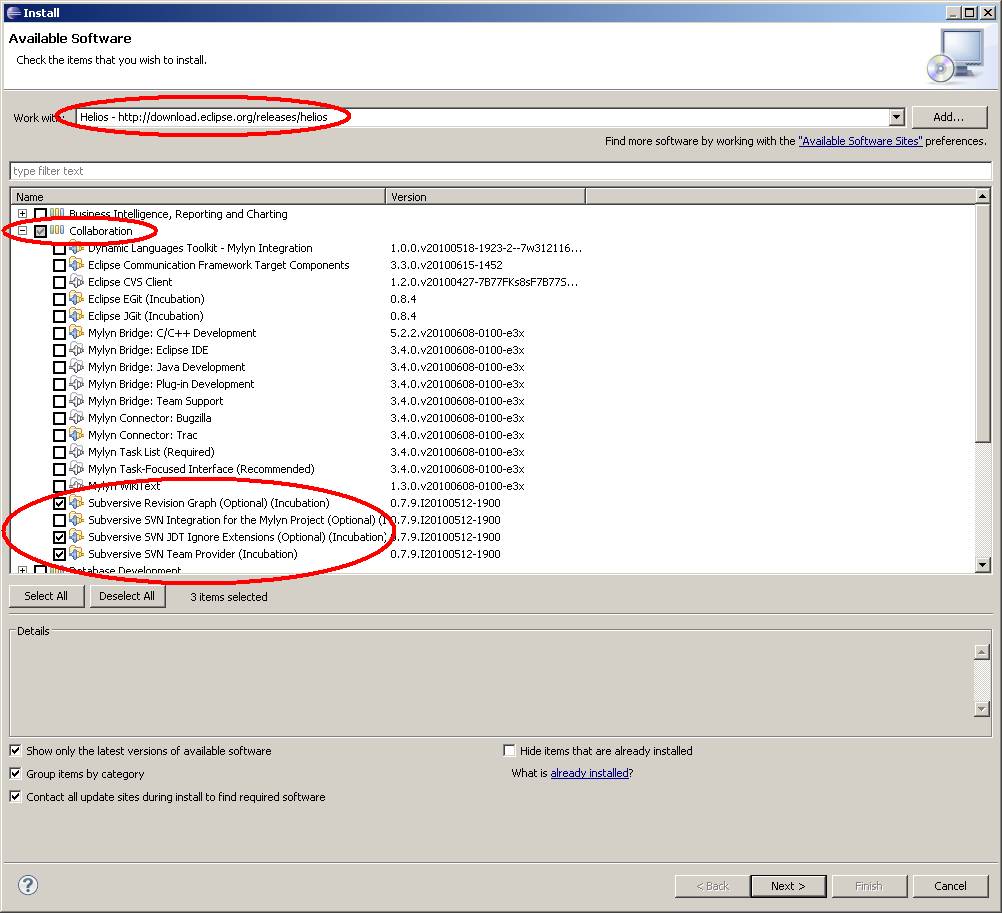Viewport: 1002px width, 913px height.
Task: Click the Eclipse CVS Client feature icon
Action: [x=77, y=282]
